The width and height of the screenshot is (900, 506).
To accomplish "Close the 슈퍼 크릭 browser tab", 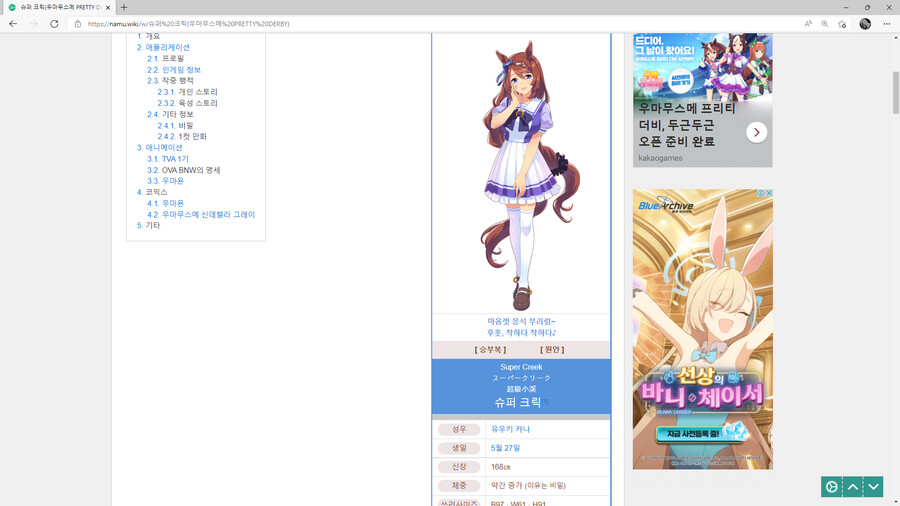I will tap(108, 7).
